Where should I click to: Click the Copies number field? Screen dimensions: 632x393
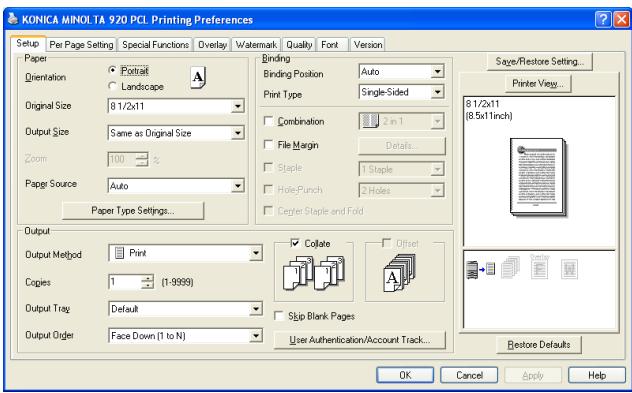click(x=125, y=282)
